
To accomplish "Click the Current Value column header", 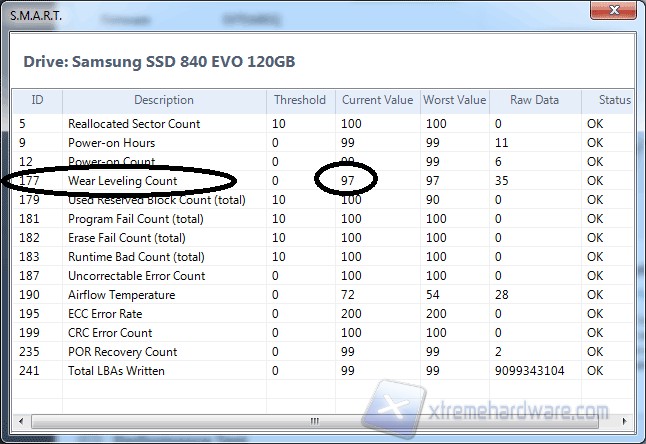I will pyautogui.click(x=377, y=100).
